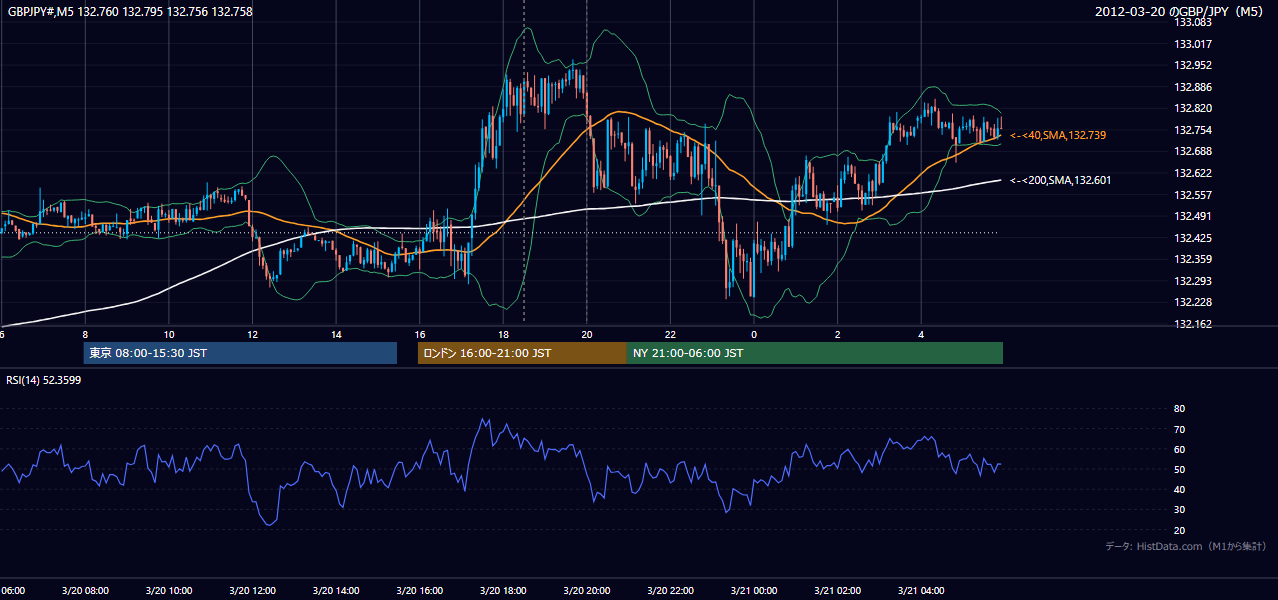Select the 40 SMA label 132.739
Image resolution: width=1278 pixels, height=600 pixels.
pos(1058,134)
